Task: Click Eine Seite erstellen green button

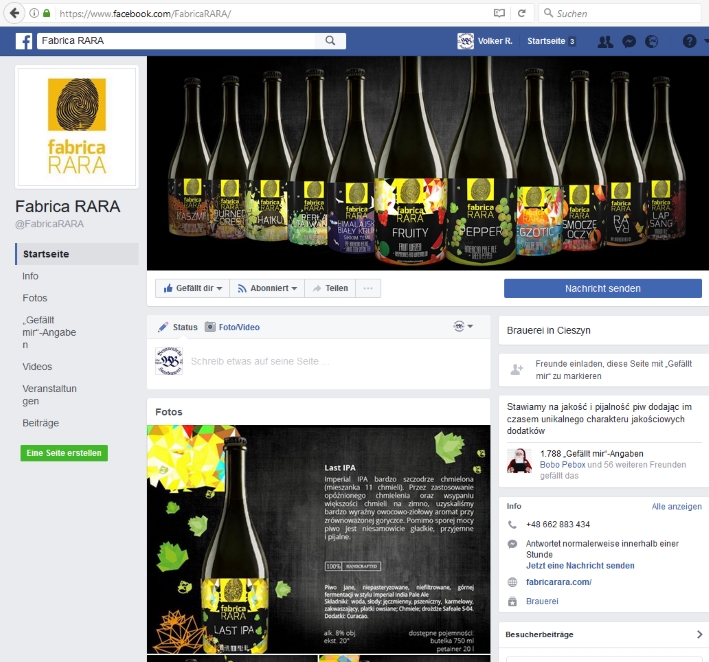Action: click(64, 453)
